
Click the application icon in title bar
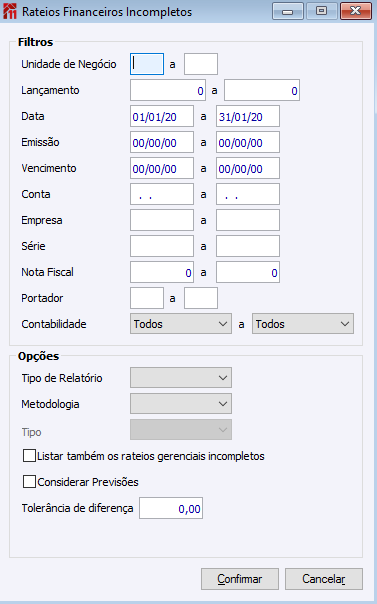click(x=10, y=12)
